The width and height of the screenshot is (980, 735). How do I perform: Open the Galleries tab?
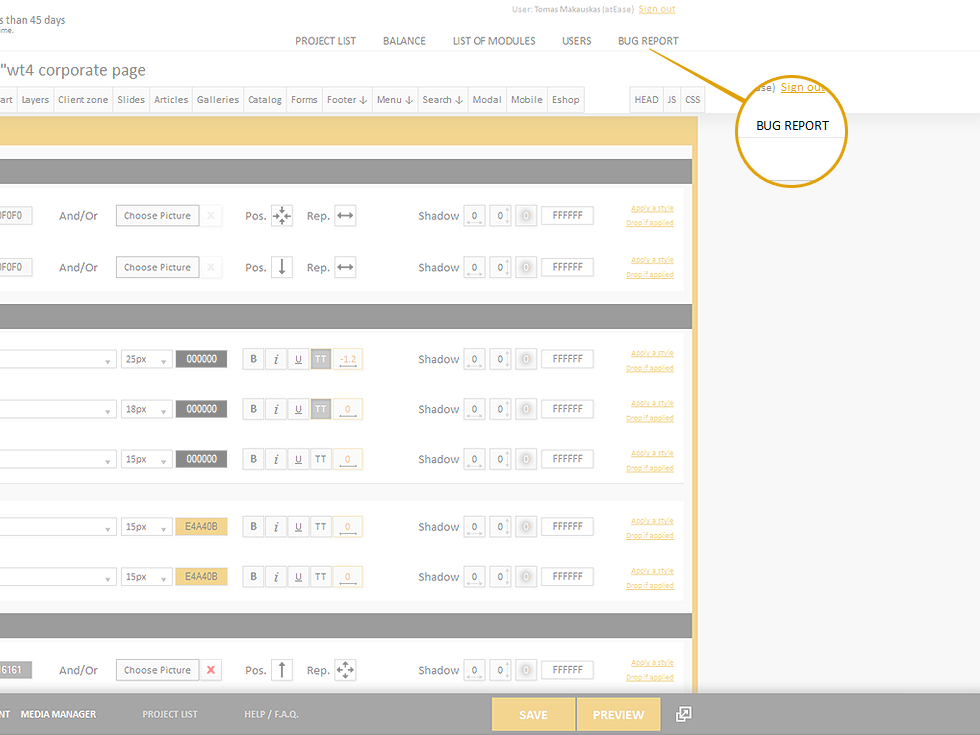pos(217,100)
